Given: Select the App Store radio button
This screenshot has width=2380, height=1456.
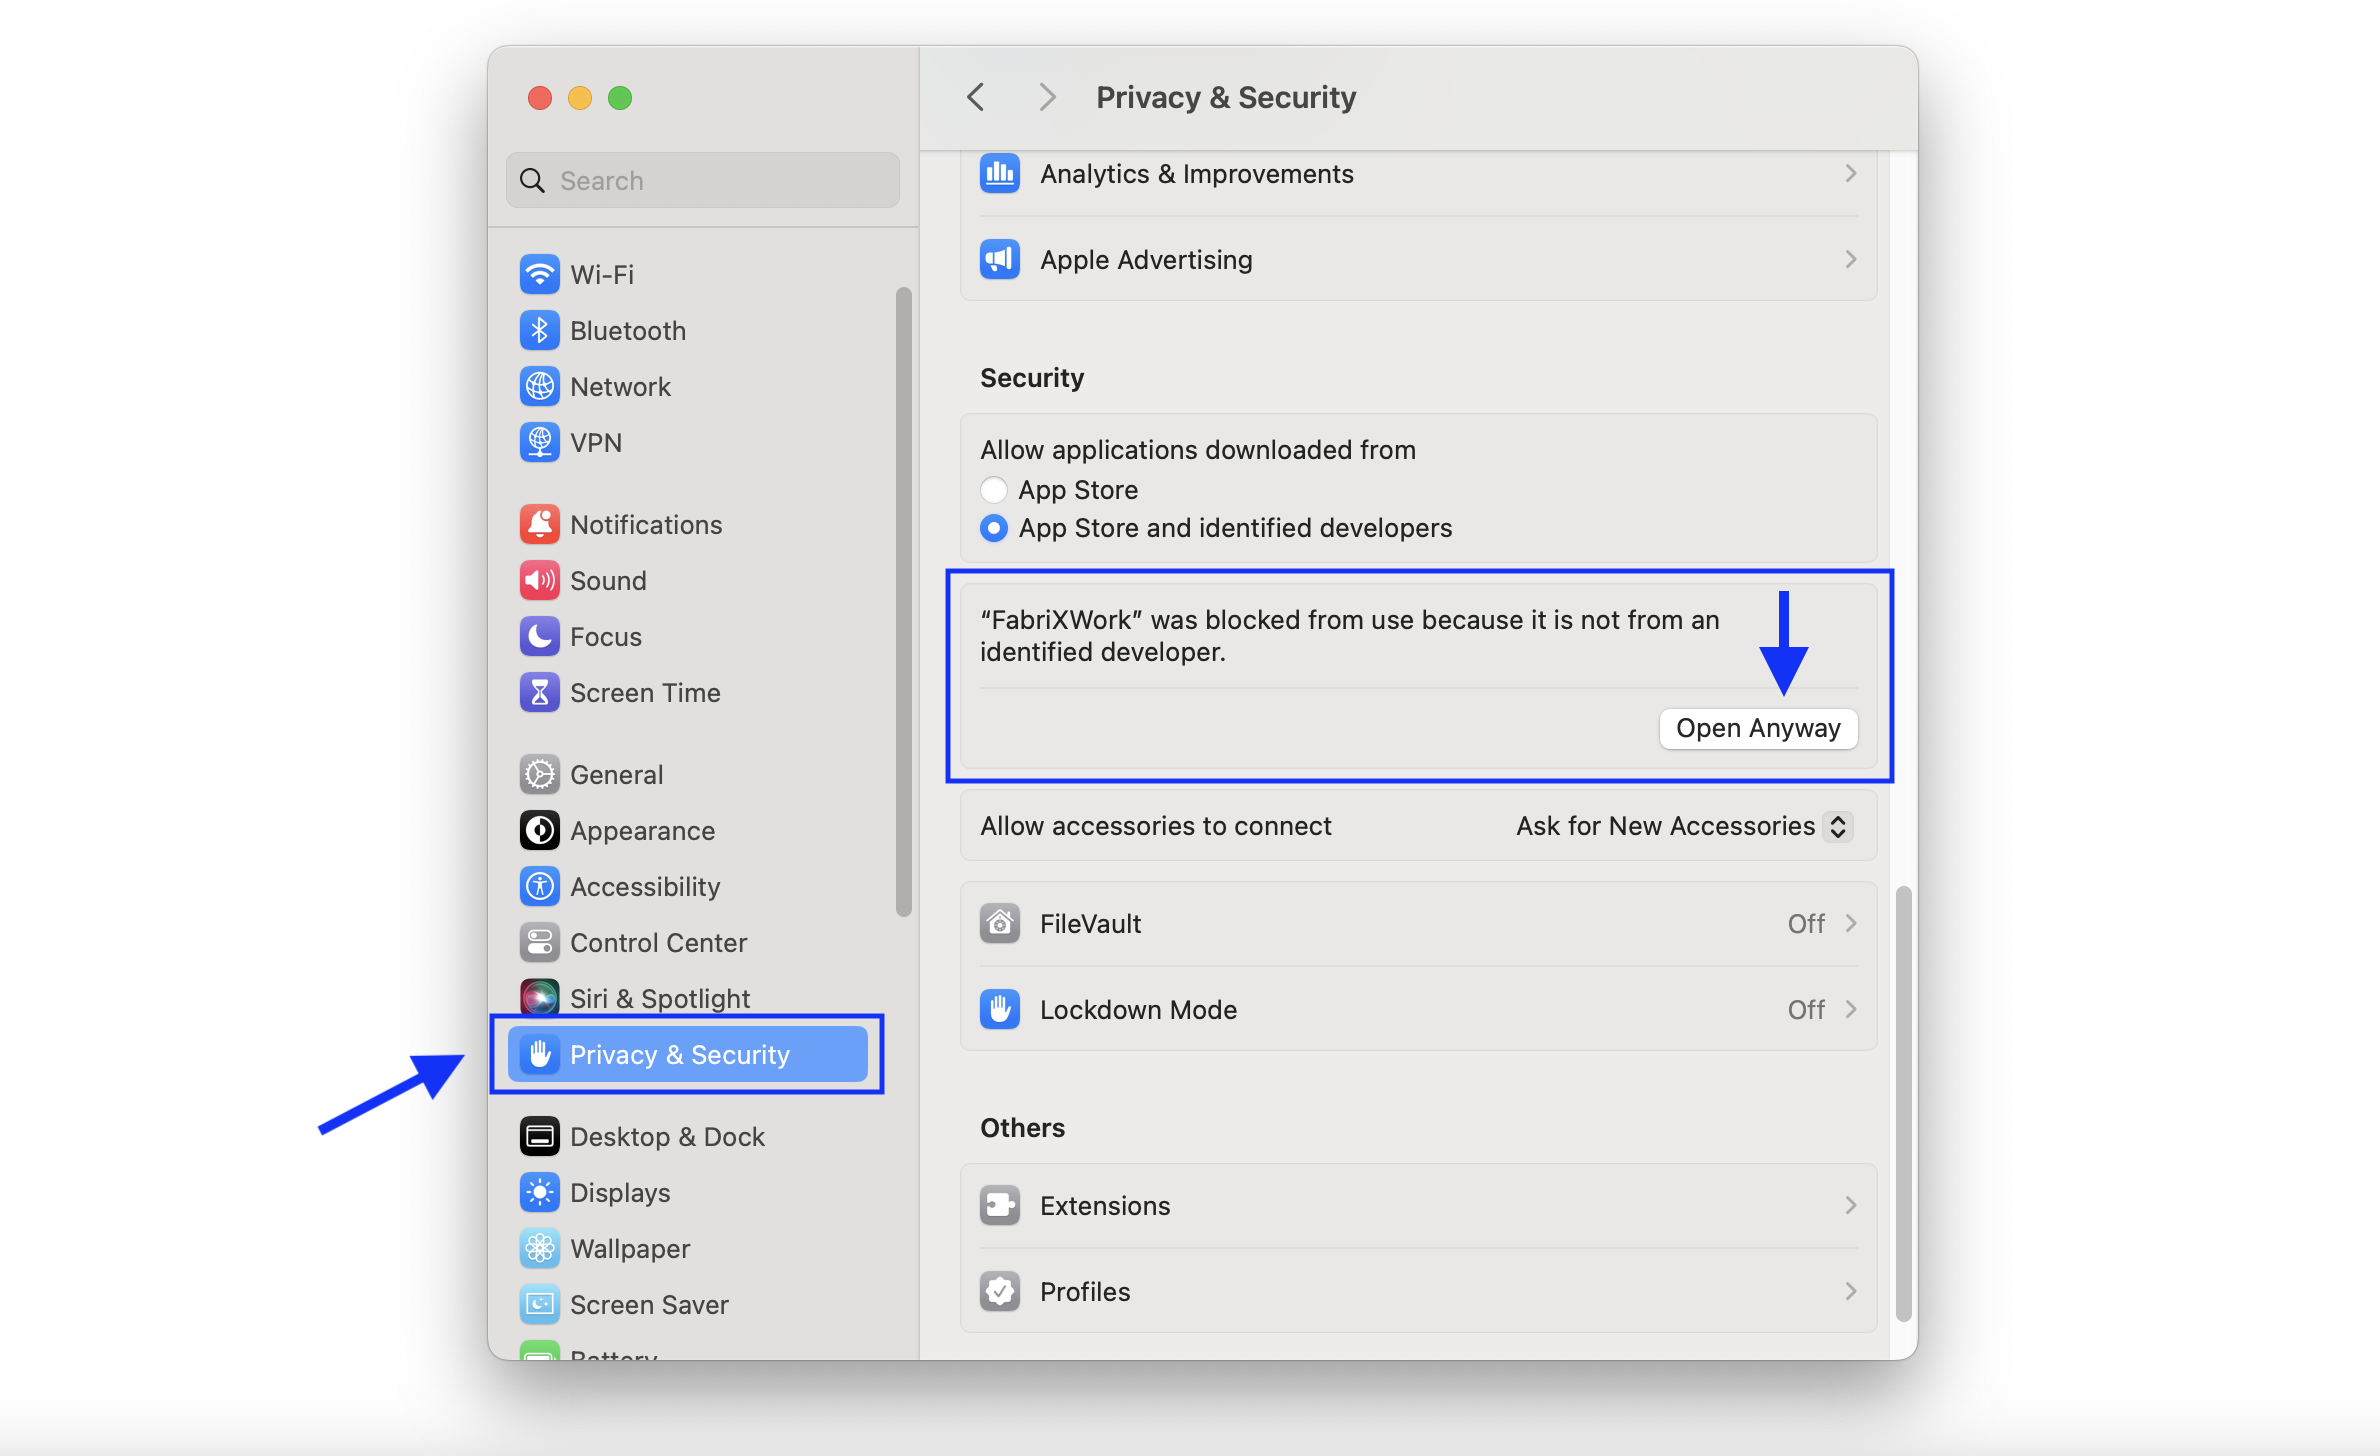Looking at the screenshot, I should point(994,489).
